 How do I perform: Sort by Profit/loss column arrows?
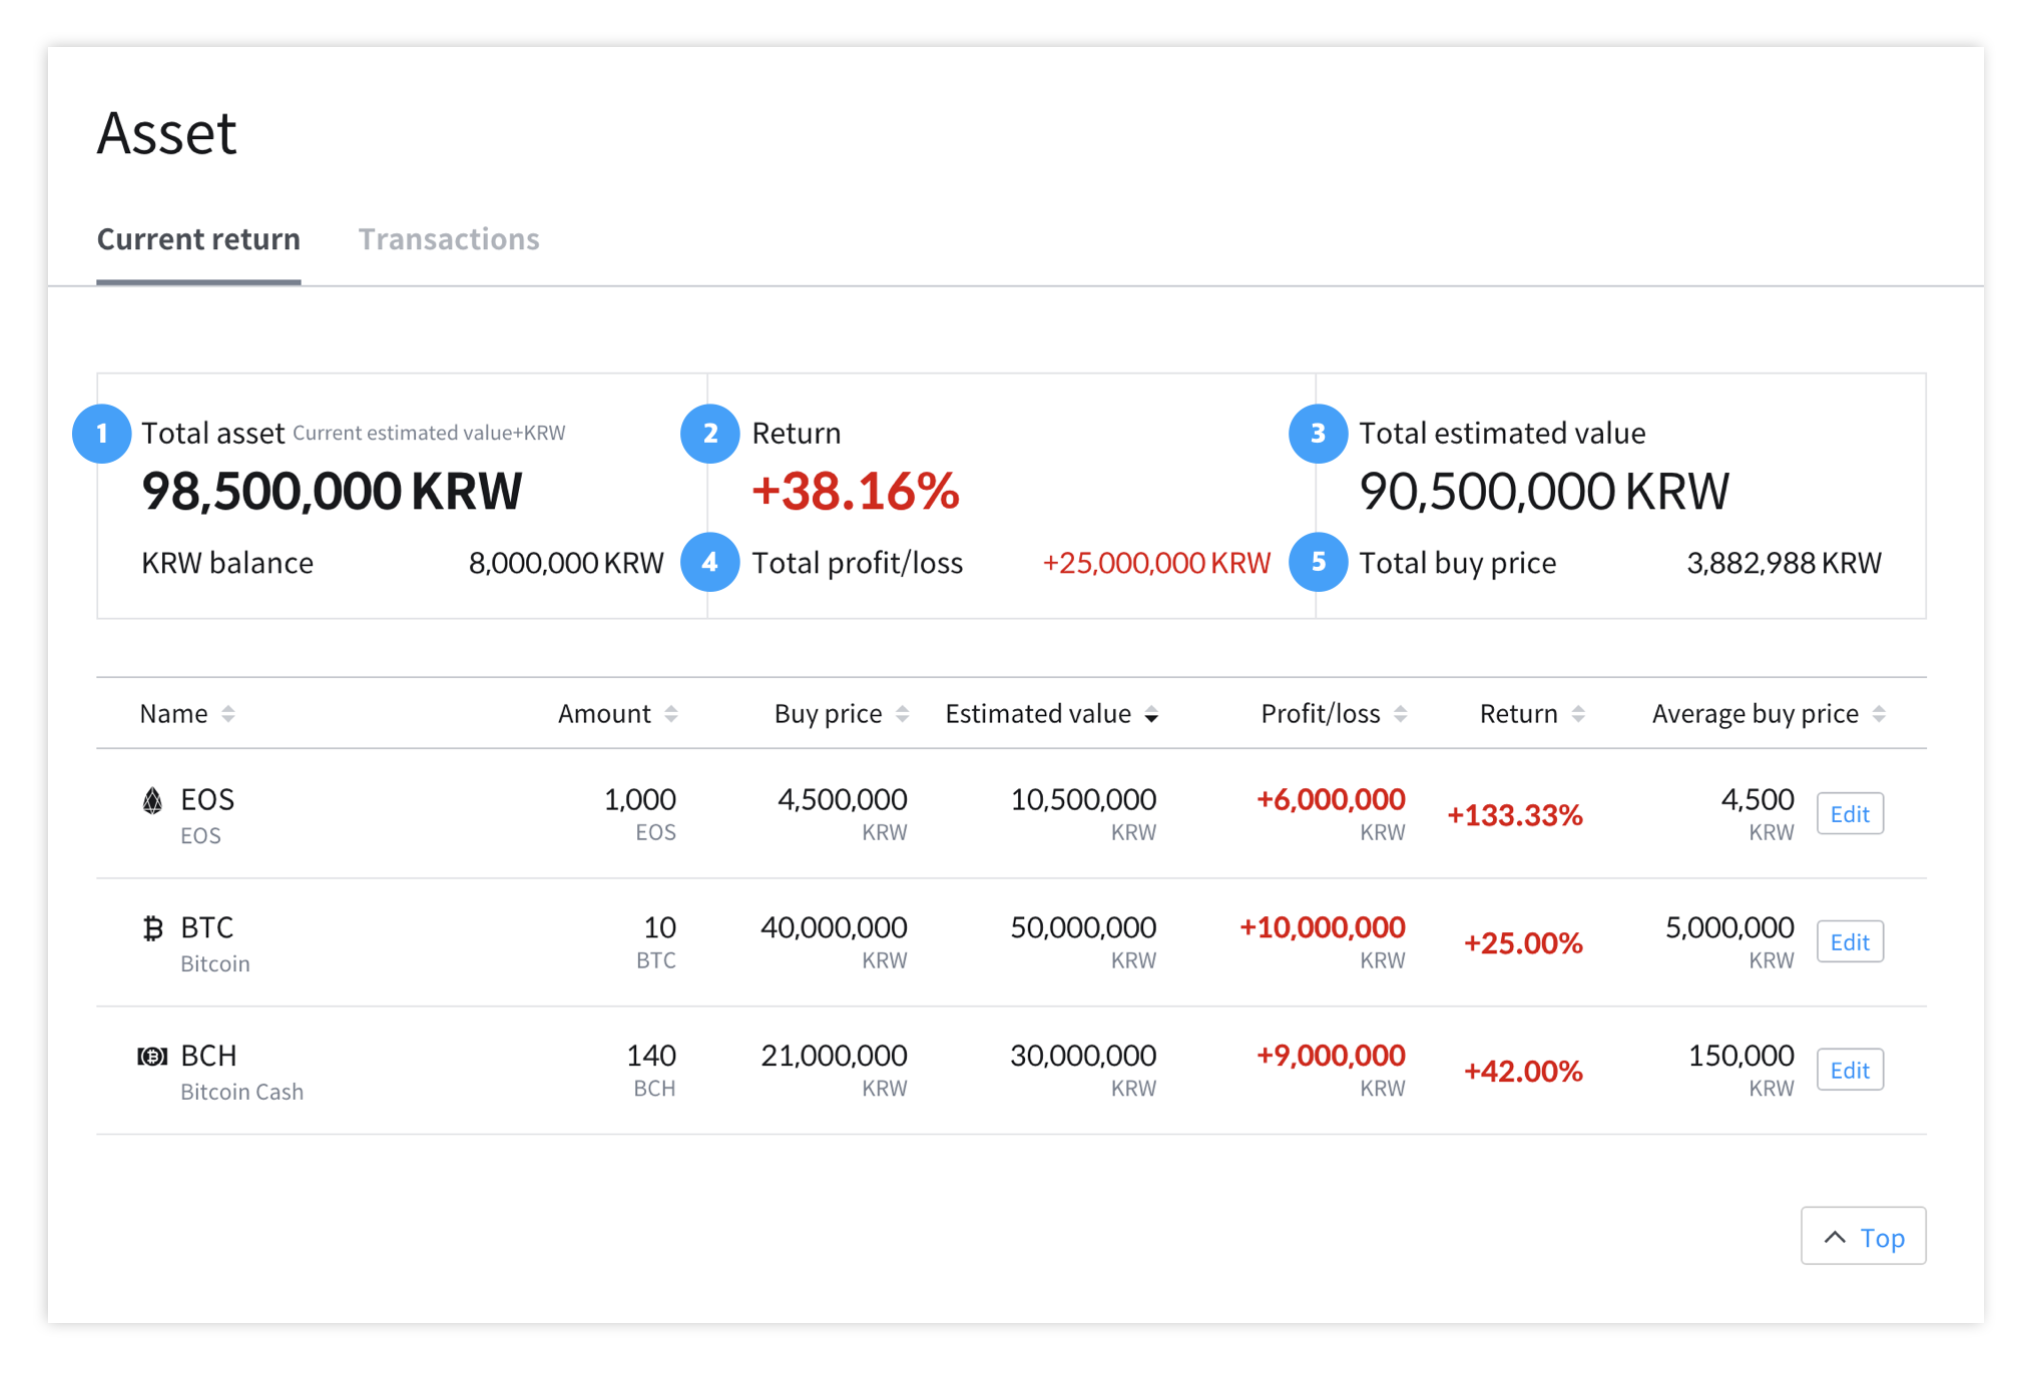coord(1400,714)
